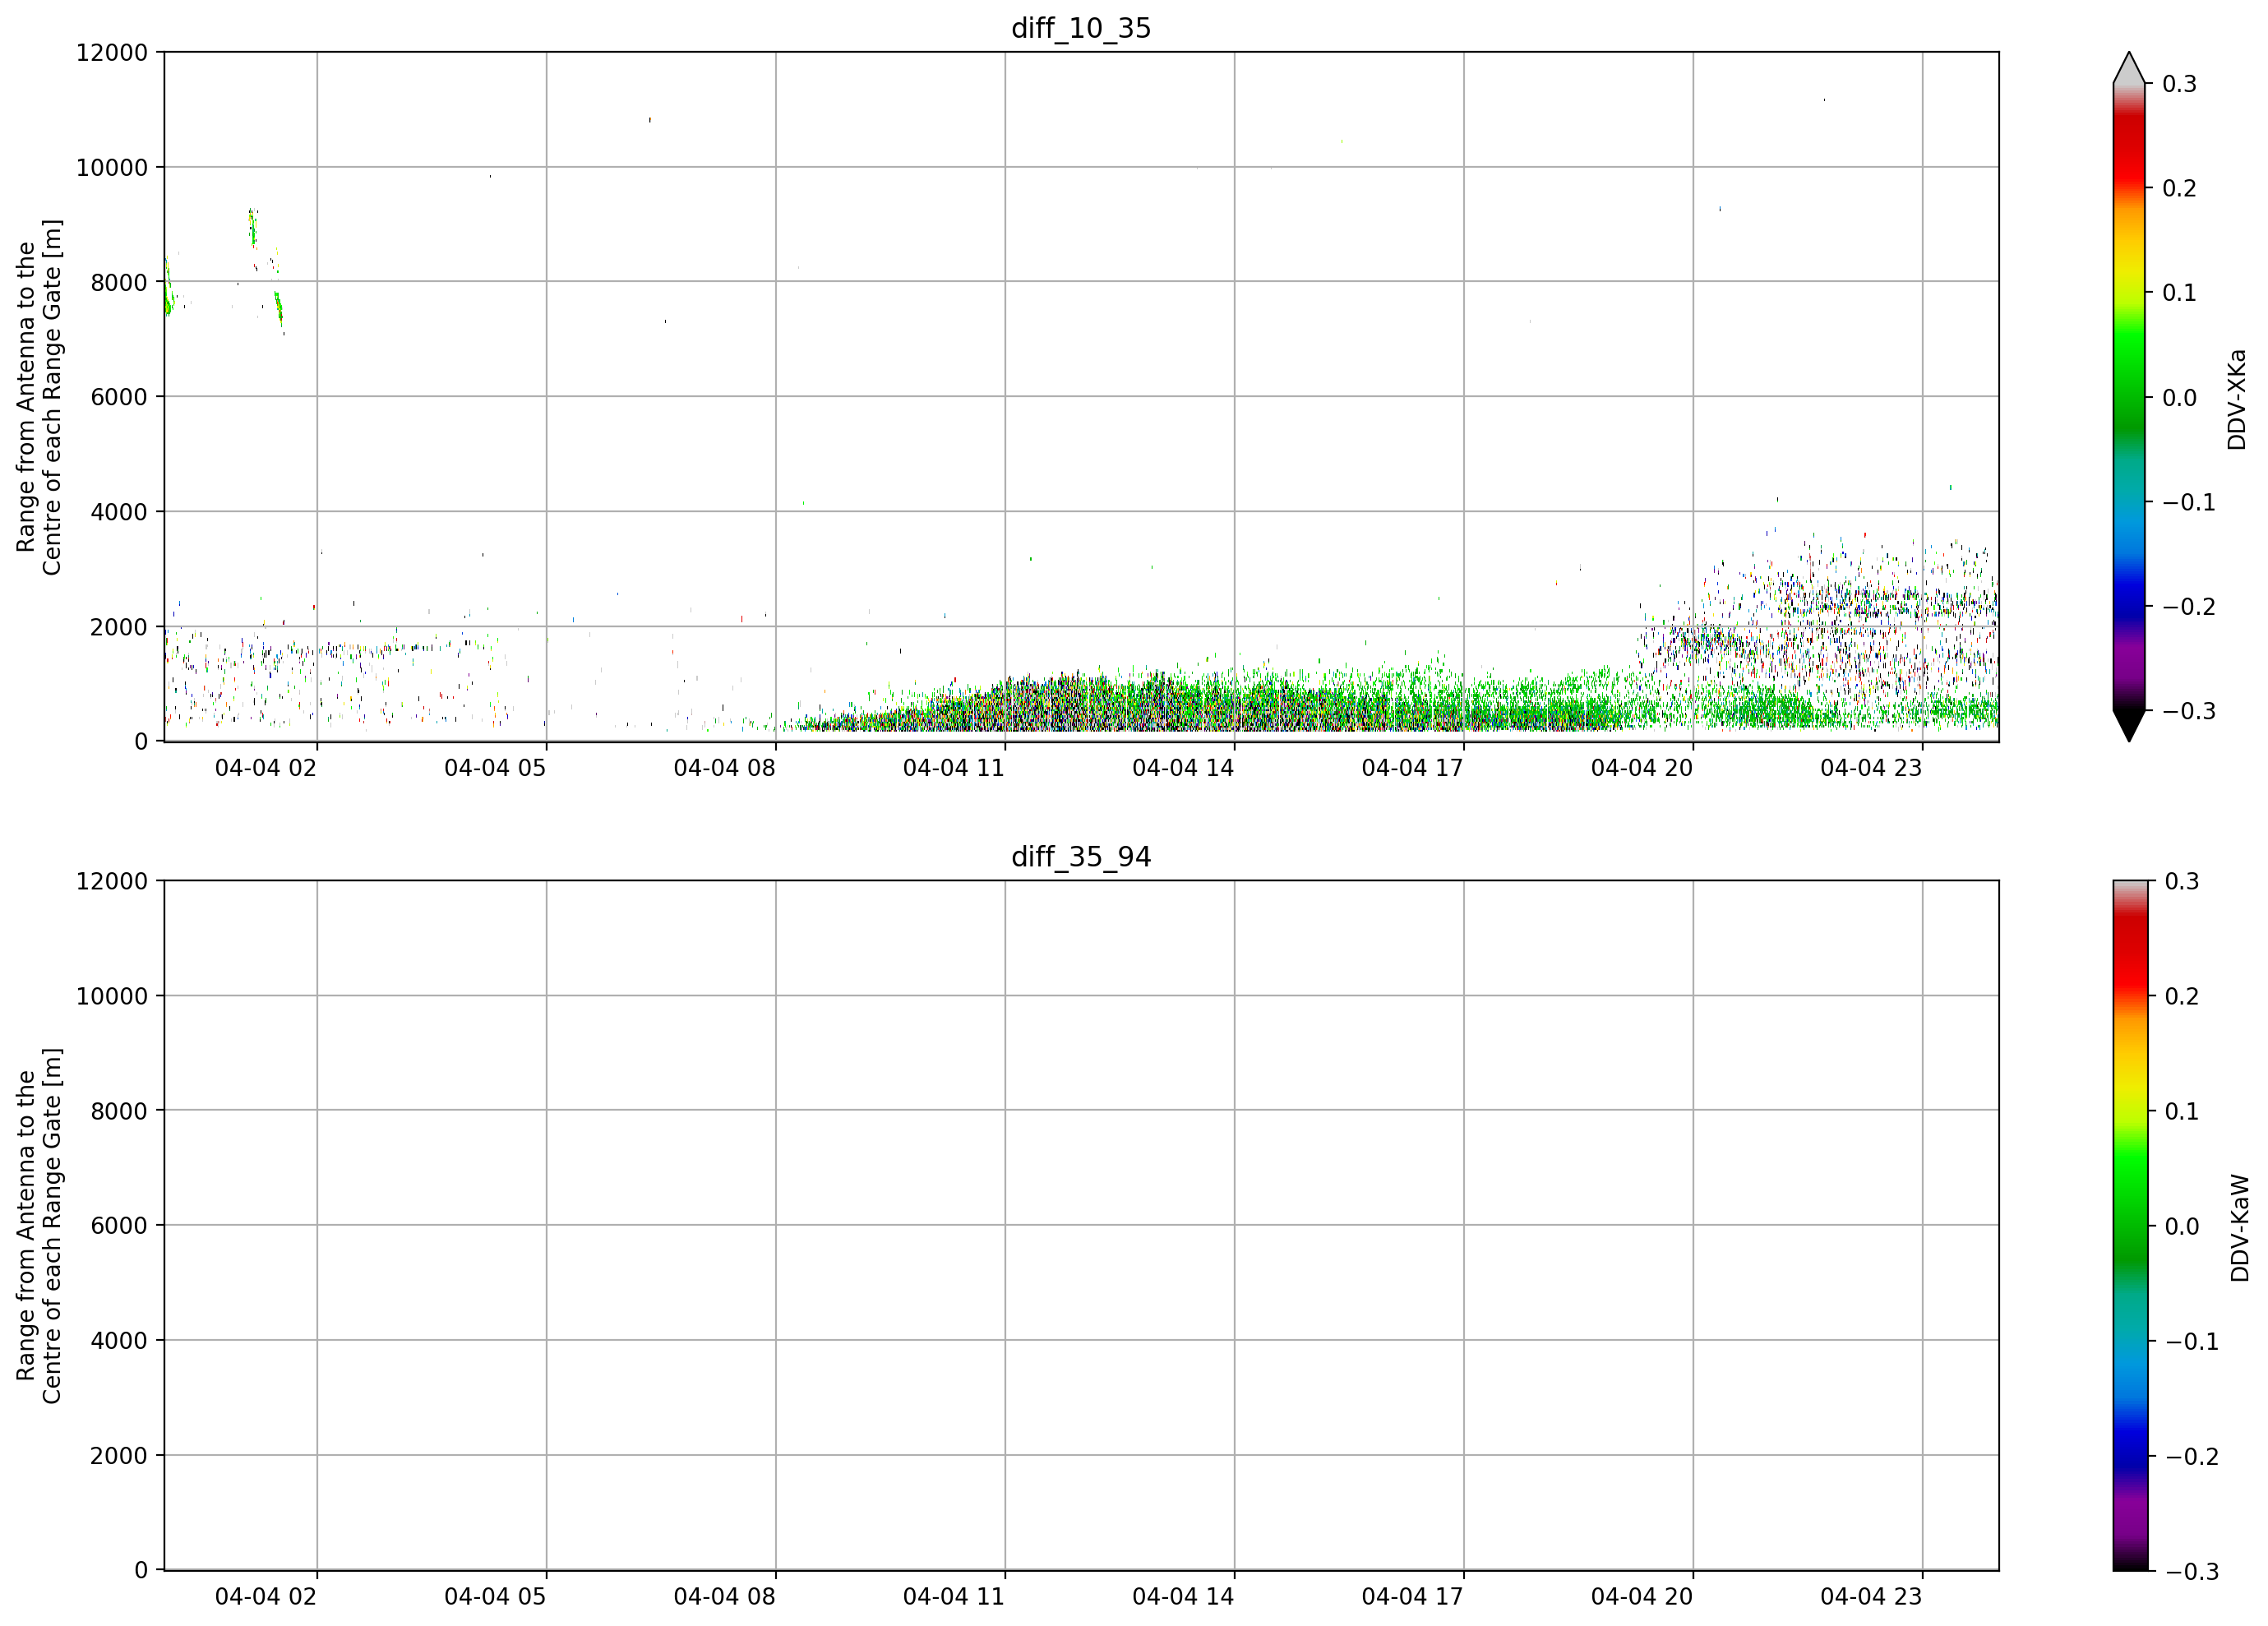Click the '04-04 02' x-tick under diff_35_94
This screenshot has height=1626, width=2268.
coord(266,1597)
